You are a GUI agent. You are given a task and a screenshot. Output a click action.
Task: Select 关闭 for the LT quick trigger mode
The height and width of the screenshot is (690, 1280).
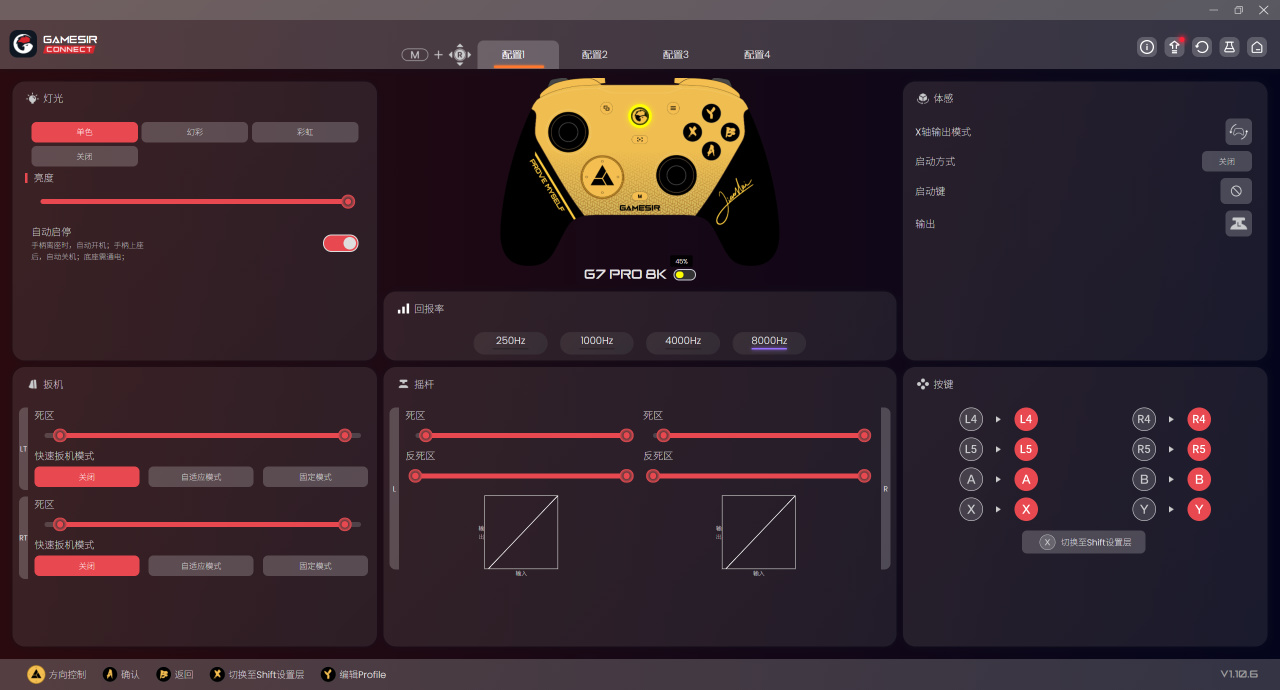[x=87, y=477]
